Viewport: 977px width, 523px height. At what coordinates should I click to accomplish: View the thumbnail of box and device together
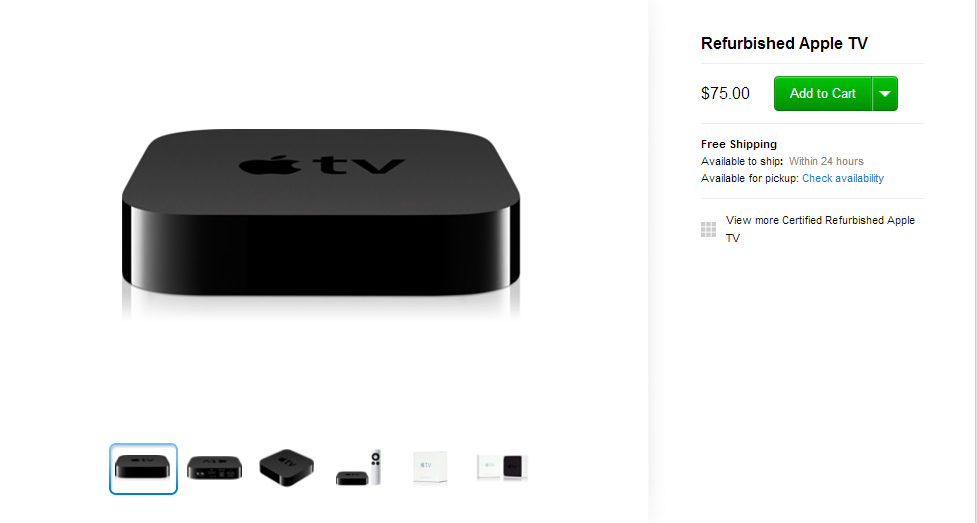click(502, 467)
